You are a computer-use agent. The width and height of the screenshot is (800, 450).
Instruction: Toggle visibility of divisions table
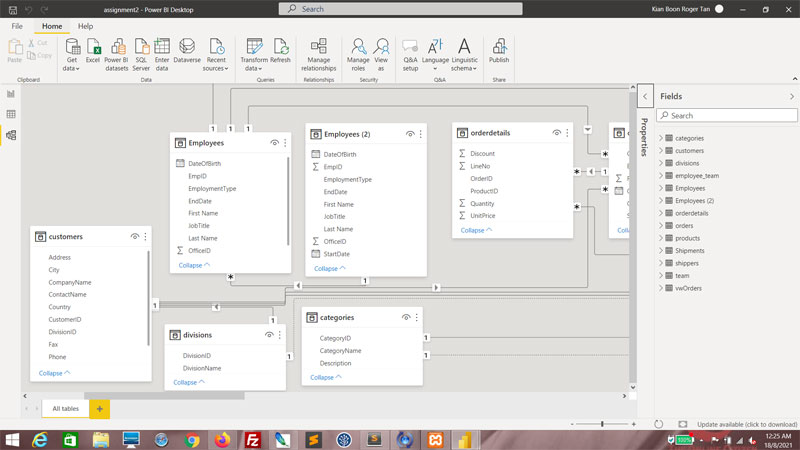coord(269,335)
